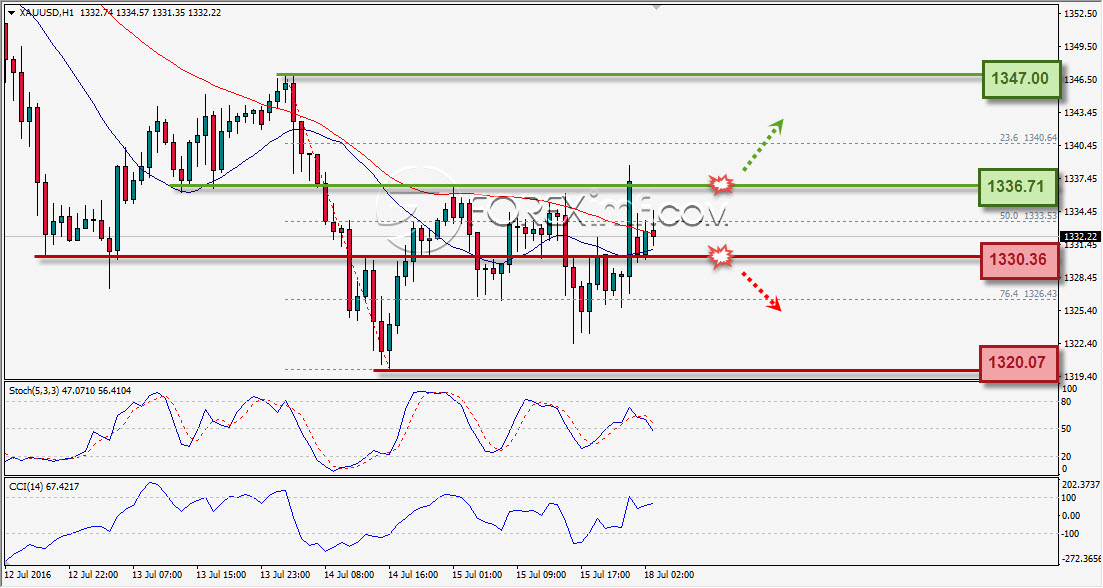The image size is (1103, 588).
Task: Click price axis value 1337.45
Action: 1080,179
